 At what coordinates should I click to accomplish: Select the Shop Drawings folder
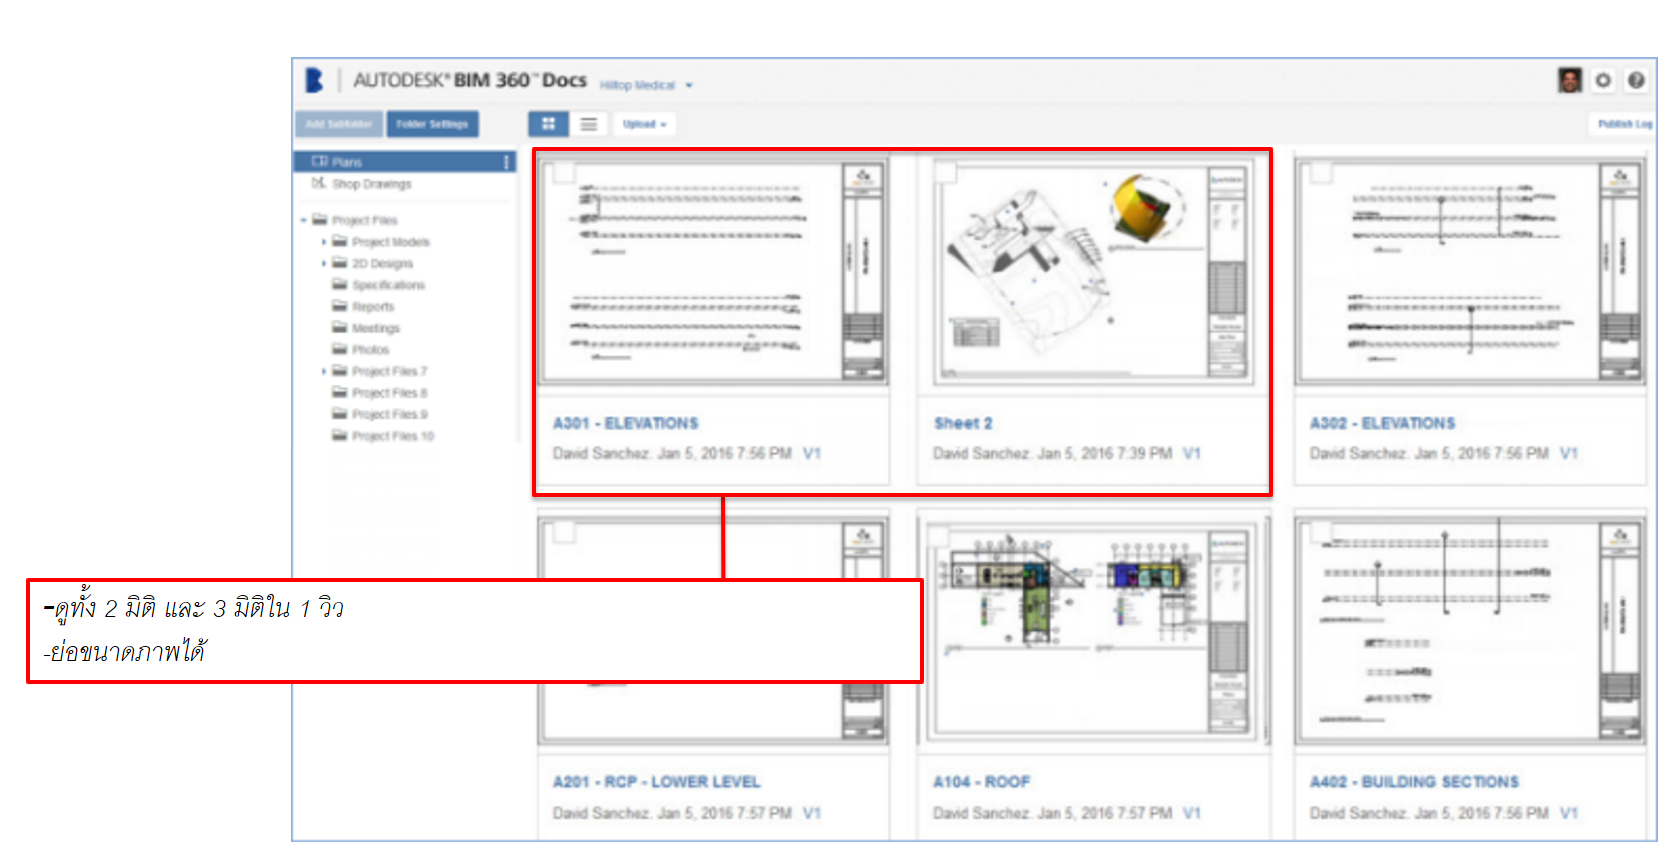pyautogui.click(x=372, y=184)
